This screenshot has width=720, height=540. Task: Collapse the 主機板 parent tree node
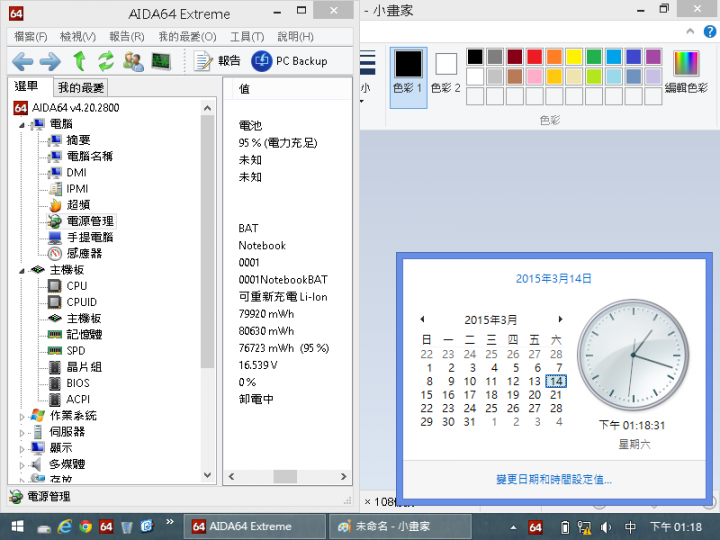22,271
